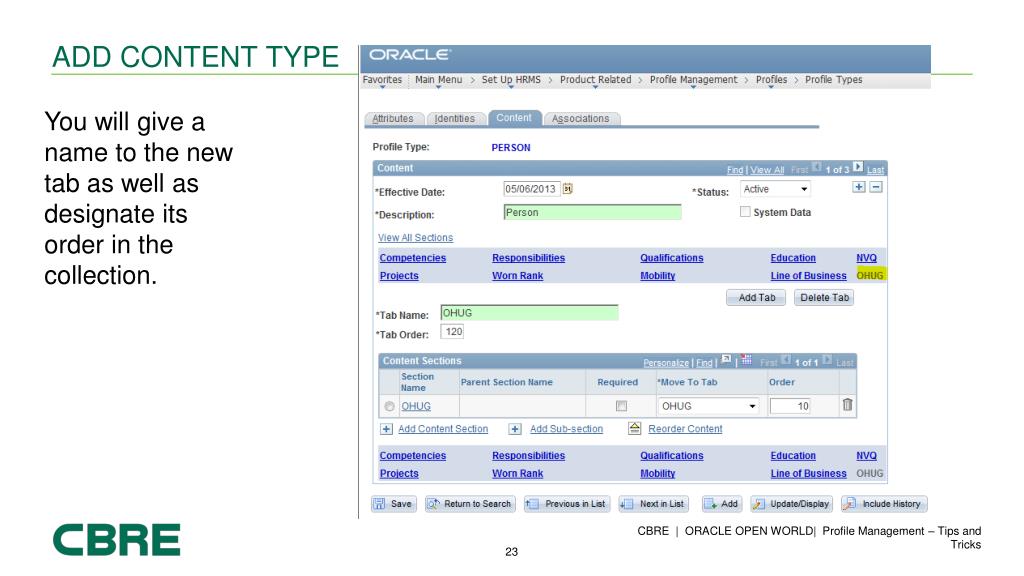Image resolution: width=1024 pixels, height=576 pixels.
Task: Click the Reorder Content icon
Action: pos(634,428)
